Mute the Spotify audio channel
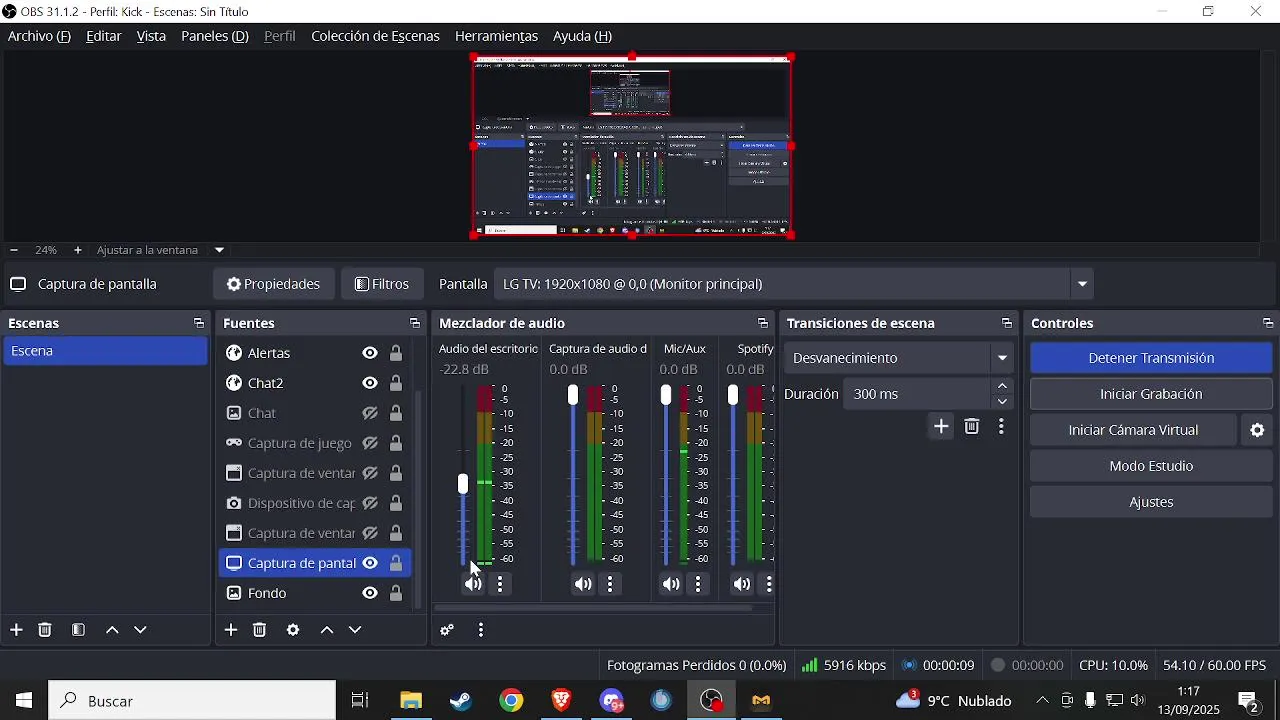This screenshot has width=1280, height=720. [742, 585]
